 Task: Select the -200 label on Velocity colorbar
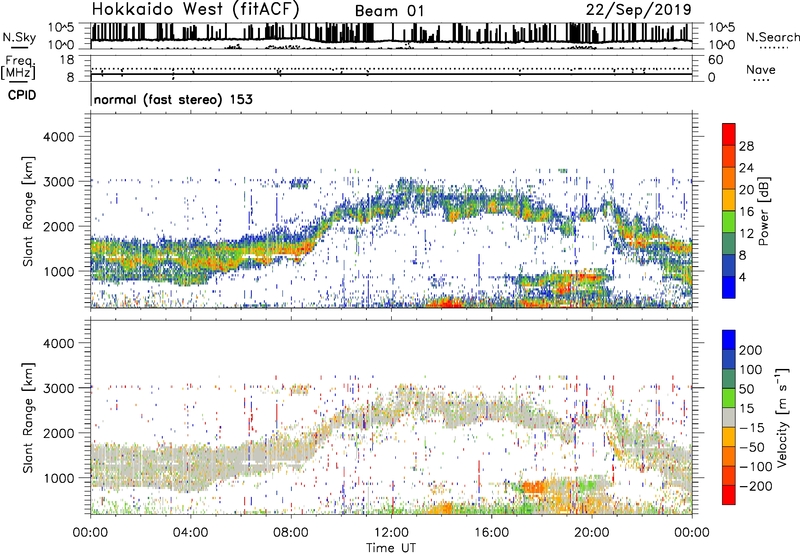755,486
